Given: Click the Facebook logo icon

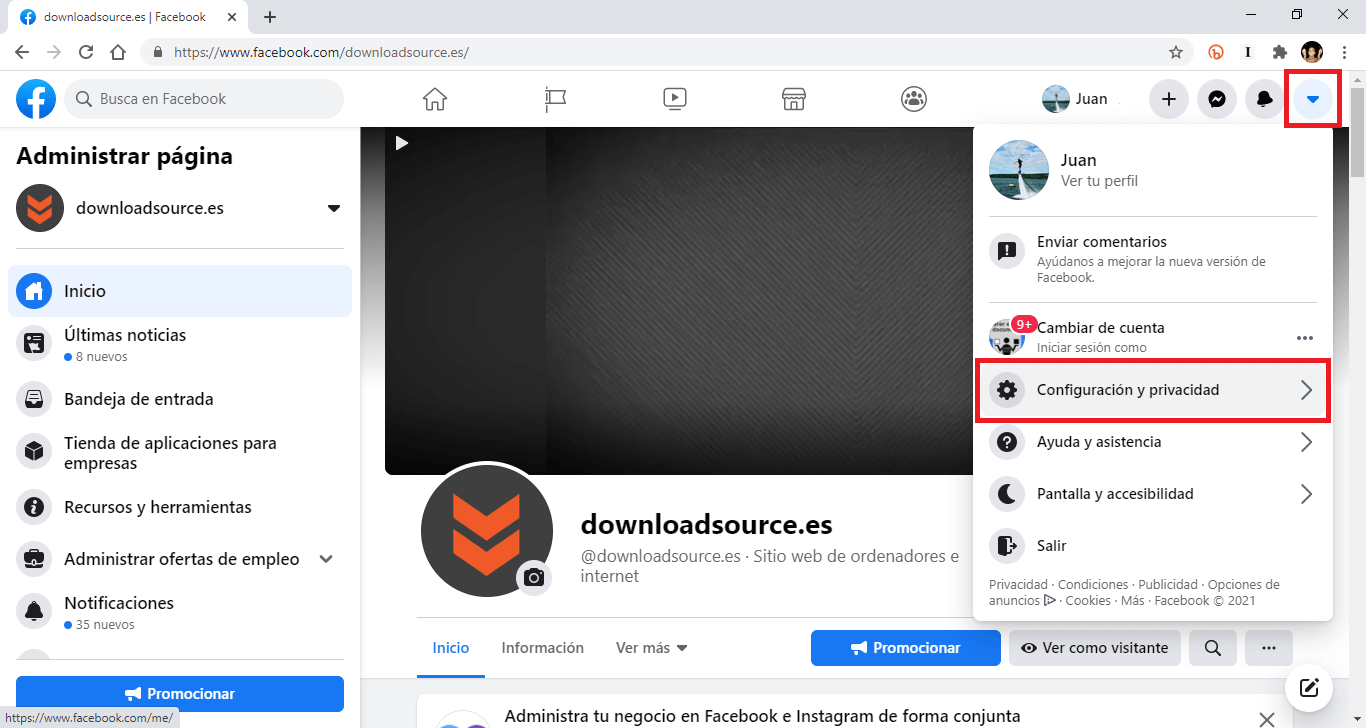Looking at the screenshot, I should [36, 99].
